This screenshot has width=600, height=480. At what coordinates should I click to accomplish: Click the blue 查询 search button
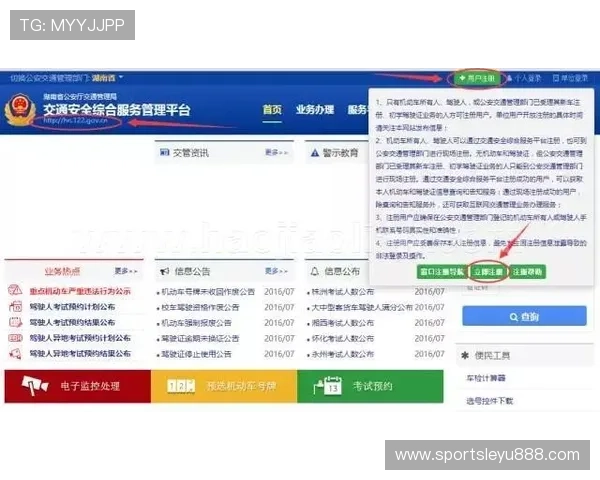coord(524,316)
